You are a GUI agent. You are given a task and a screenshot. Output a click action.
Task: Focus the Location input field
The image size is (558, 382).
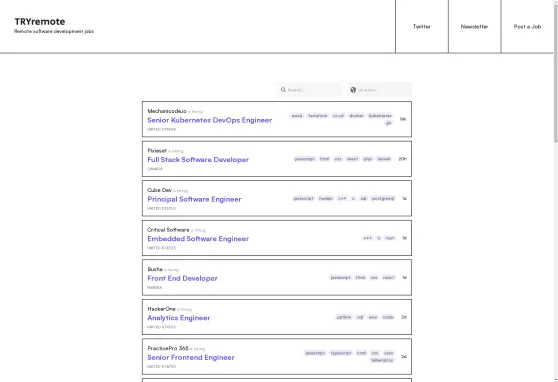380,90
